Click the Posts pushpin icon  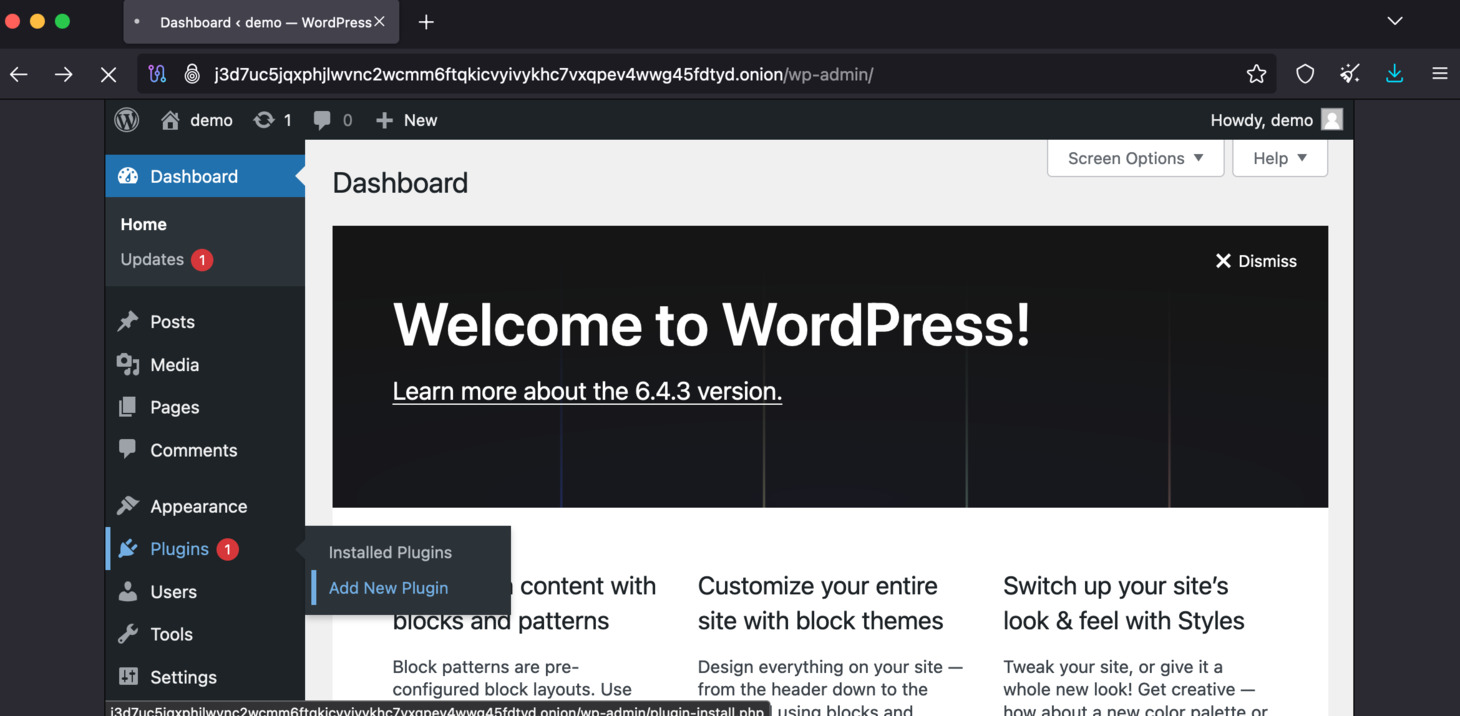tap(128, 322)
